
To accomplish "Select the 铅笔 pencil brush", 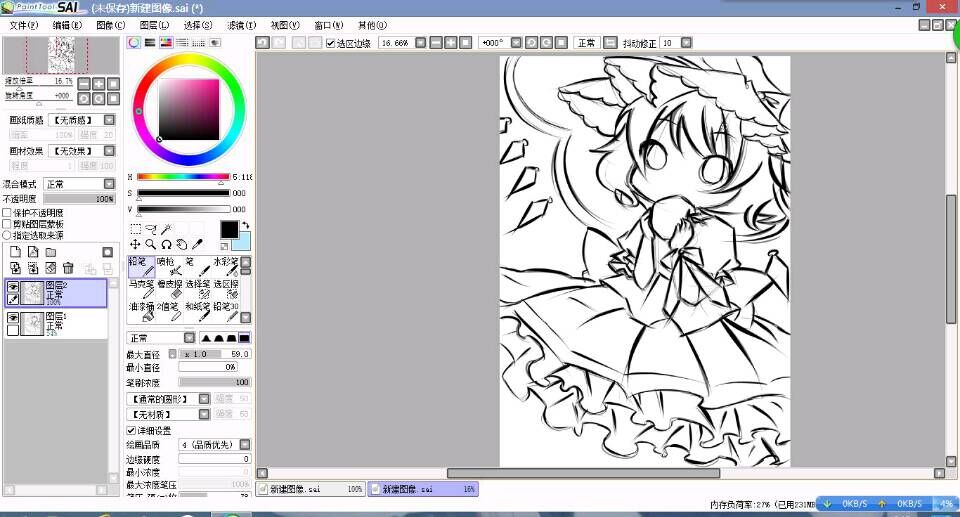I will pyautogui.click(x=141, y=266).
